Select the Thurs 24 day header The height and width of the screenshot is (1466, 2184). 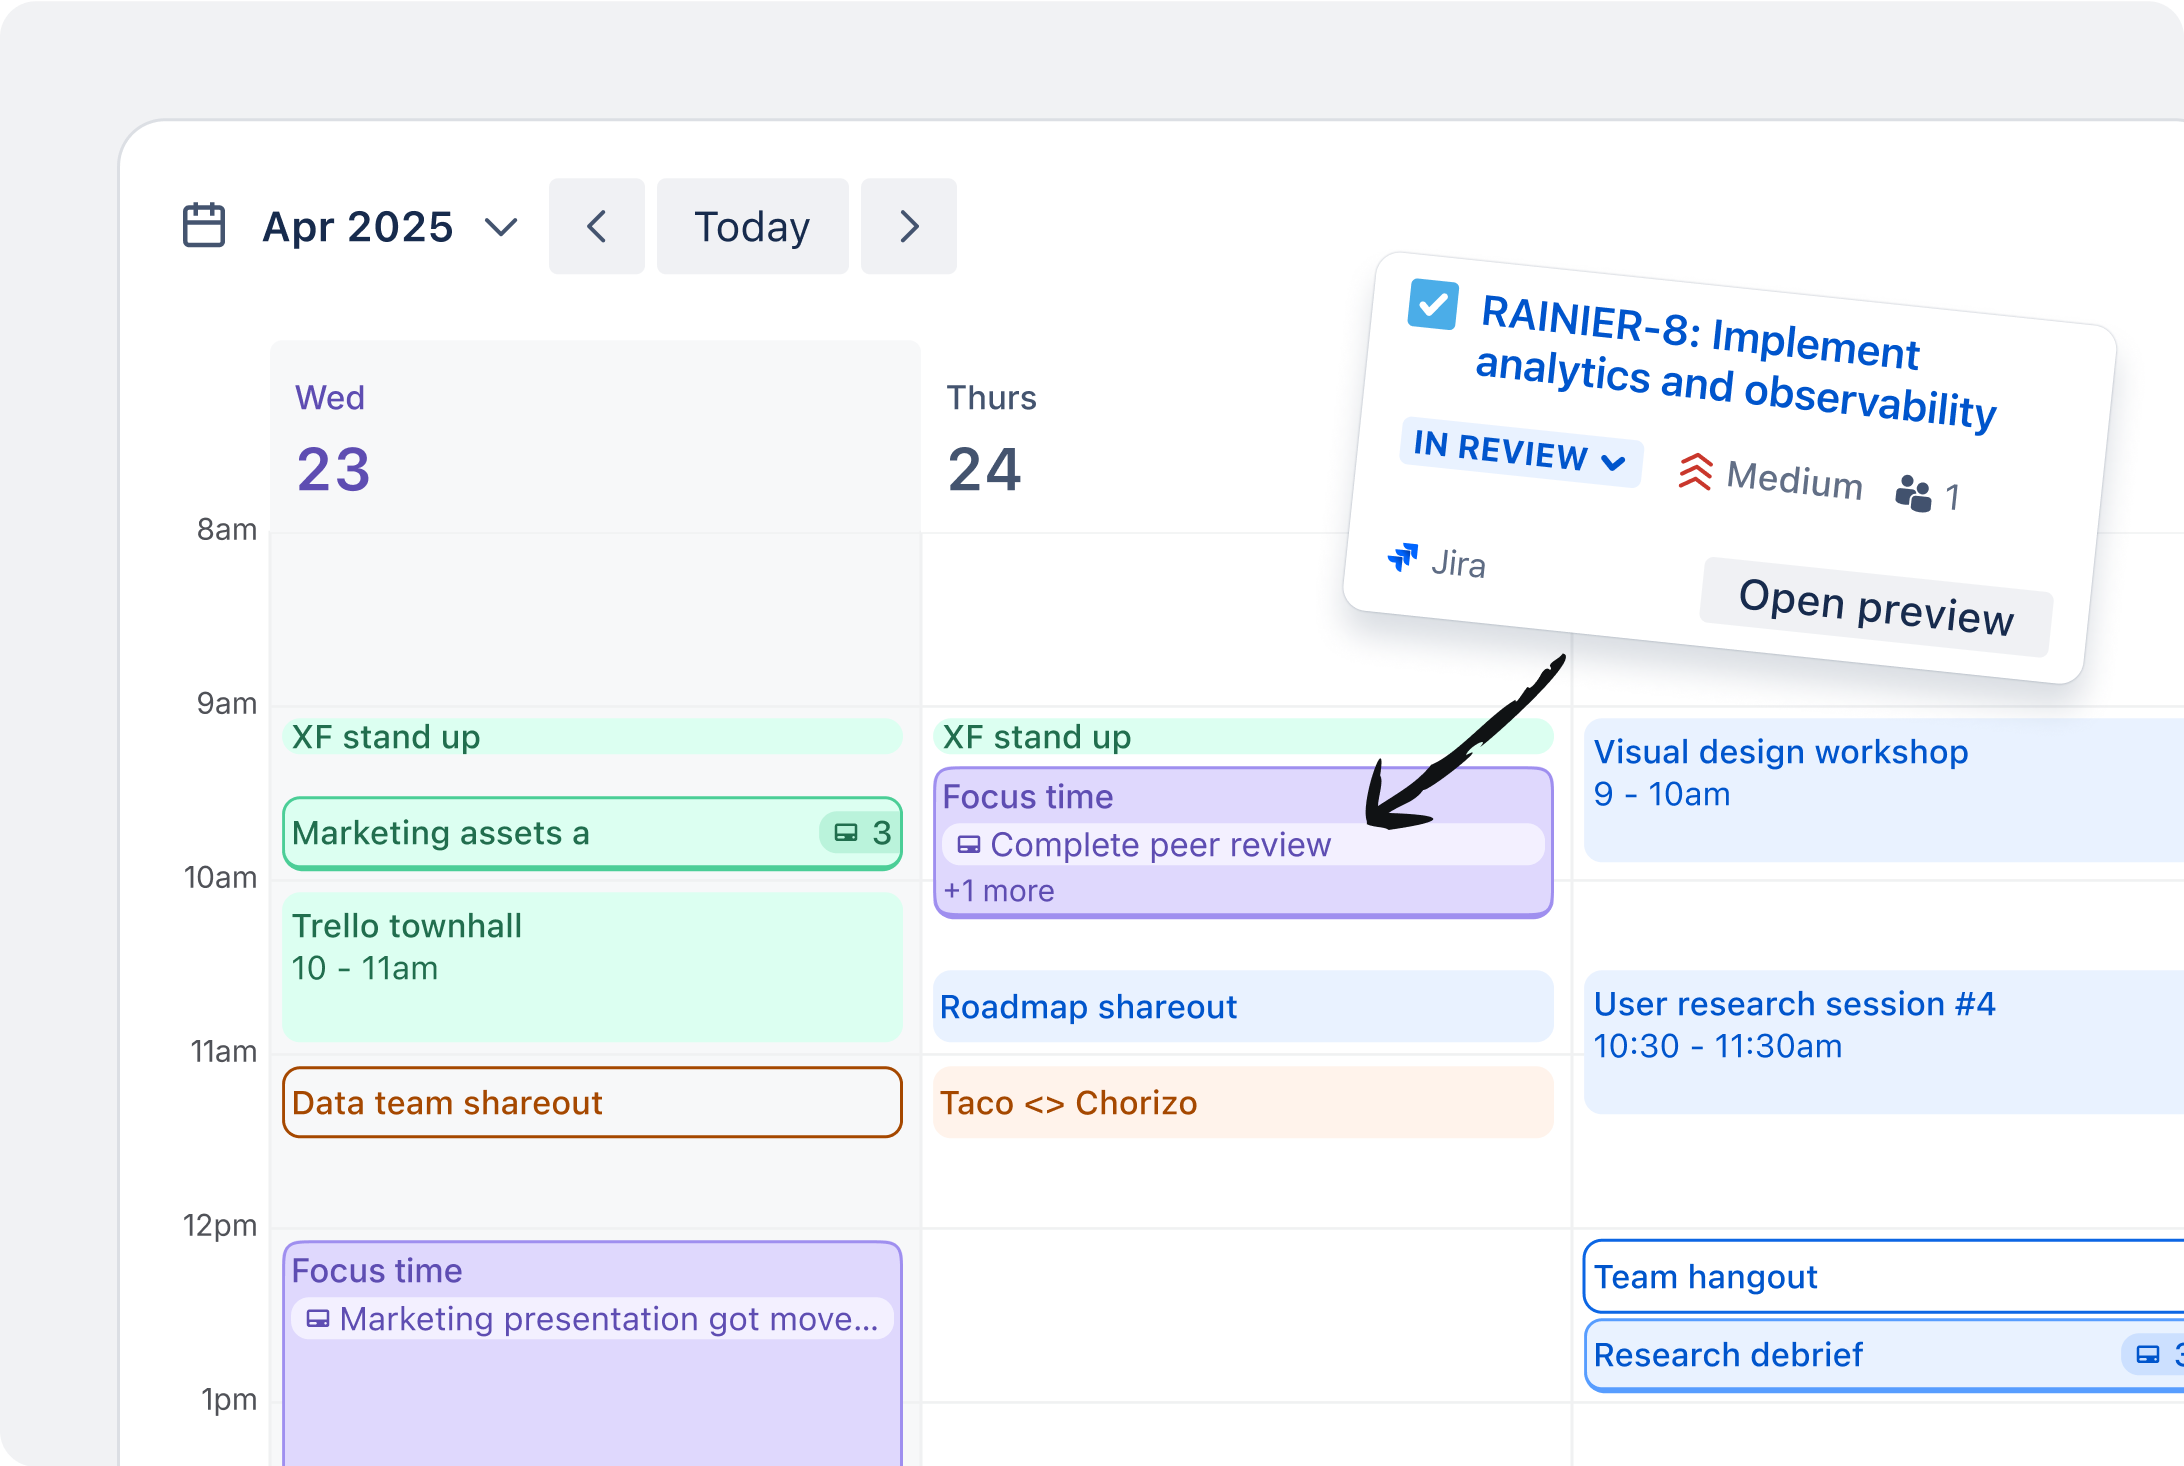(1245, 437)
